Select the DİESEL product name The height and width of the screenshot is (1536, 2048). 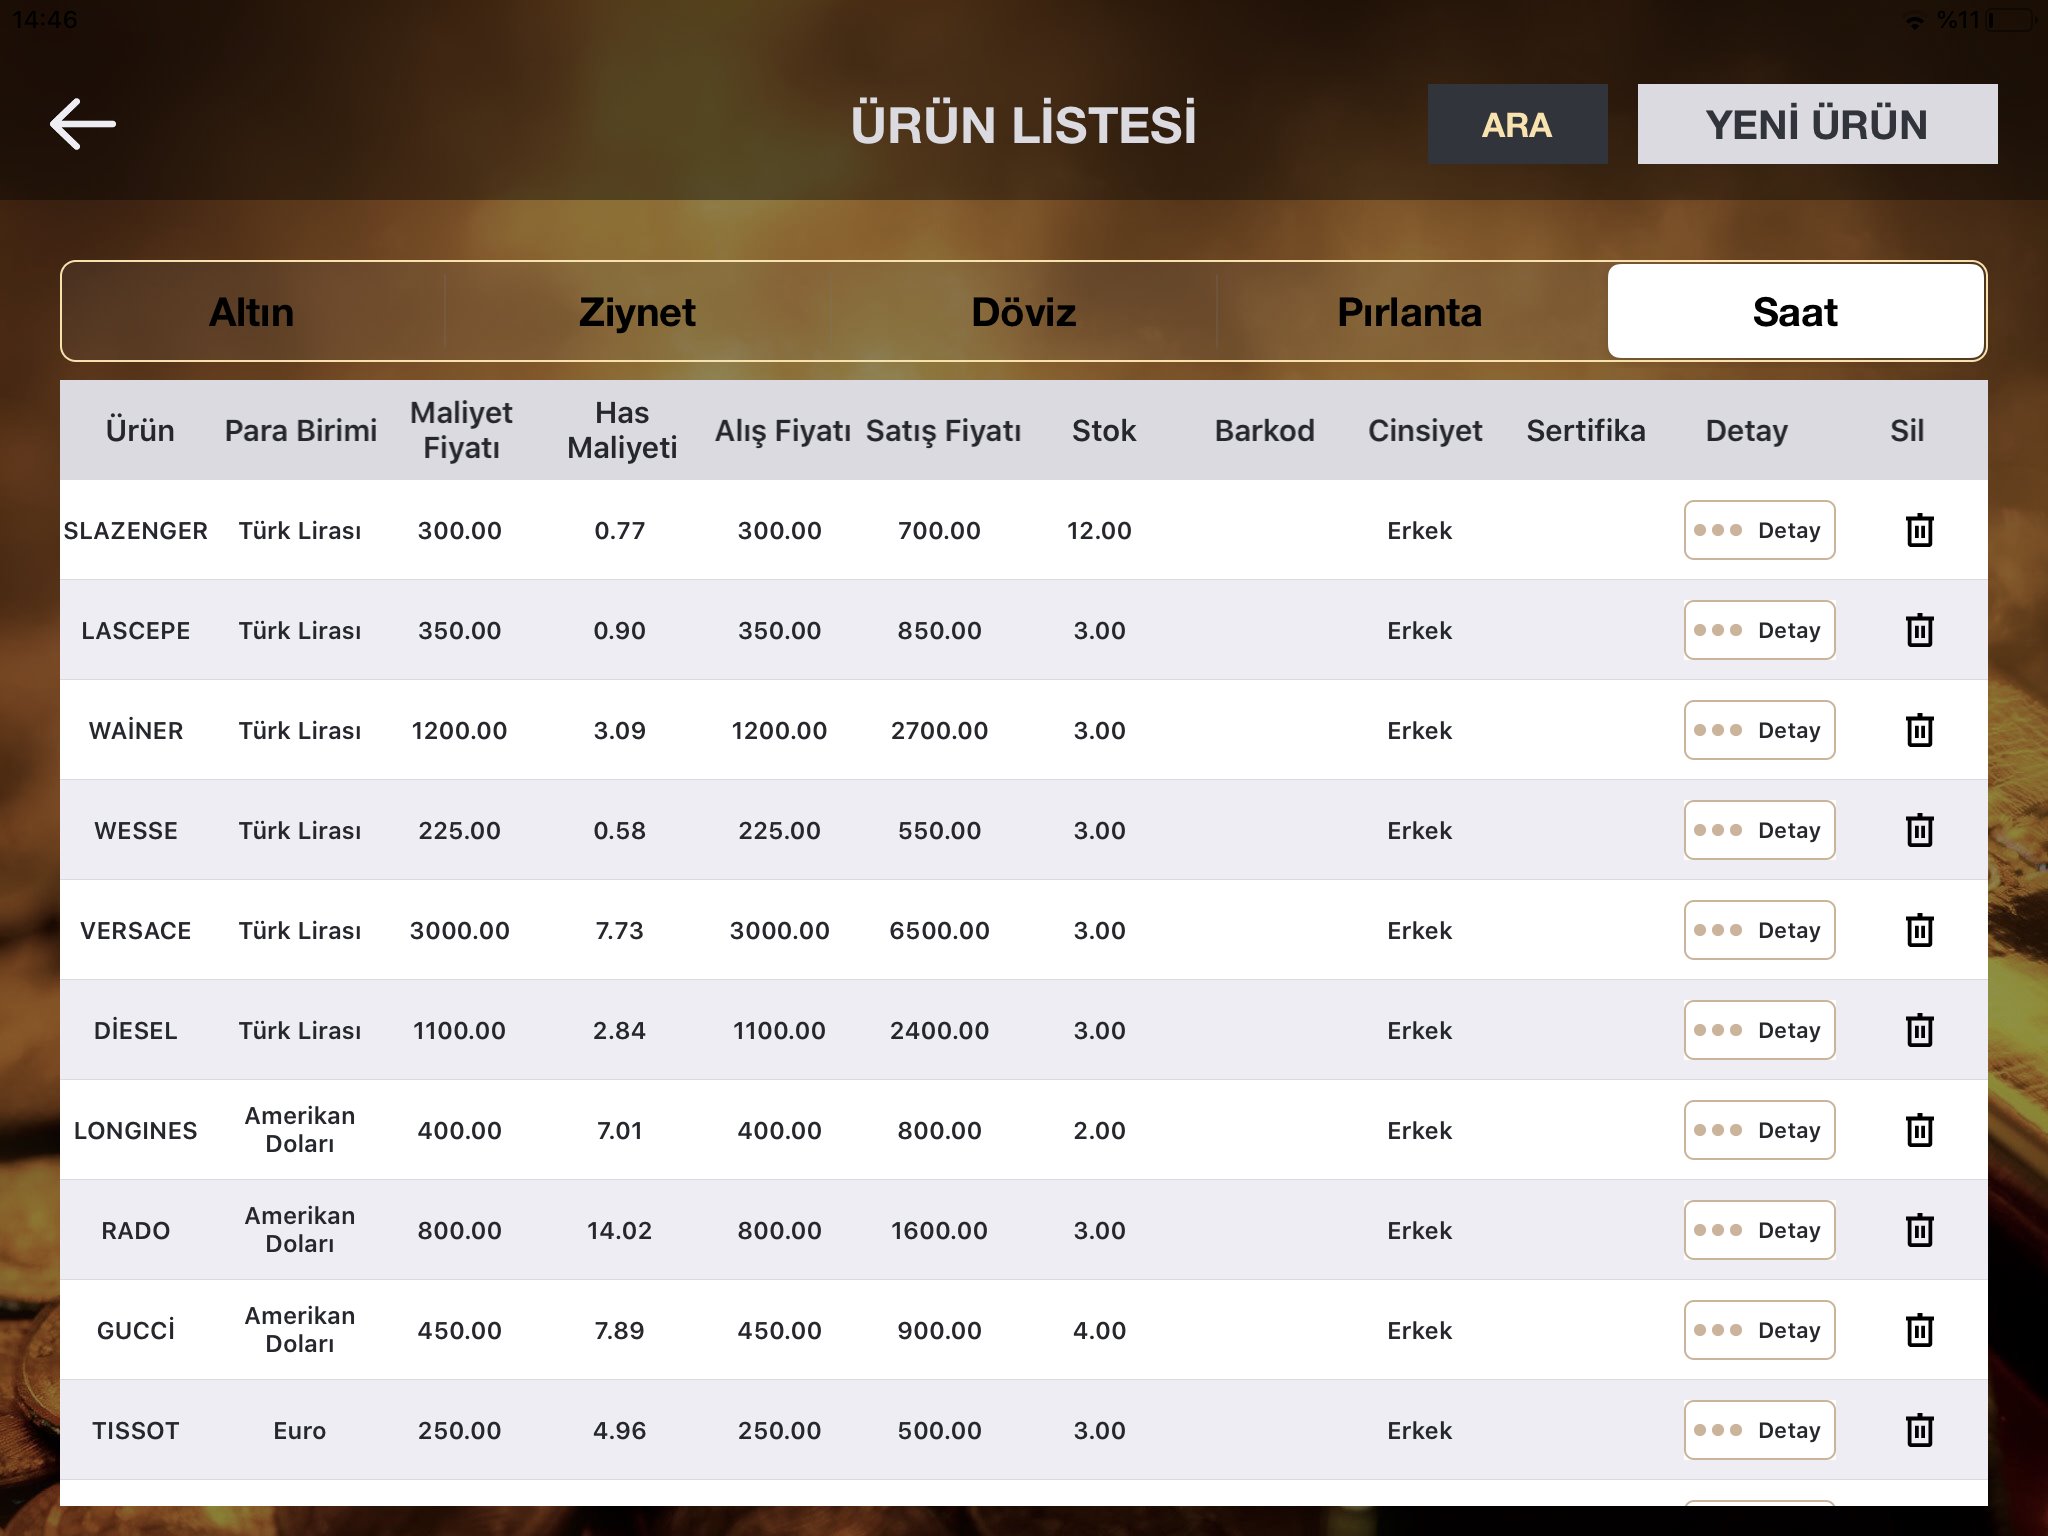pyautogui.click(x=136, y=1030)
